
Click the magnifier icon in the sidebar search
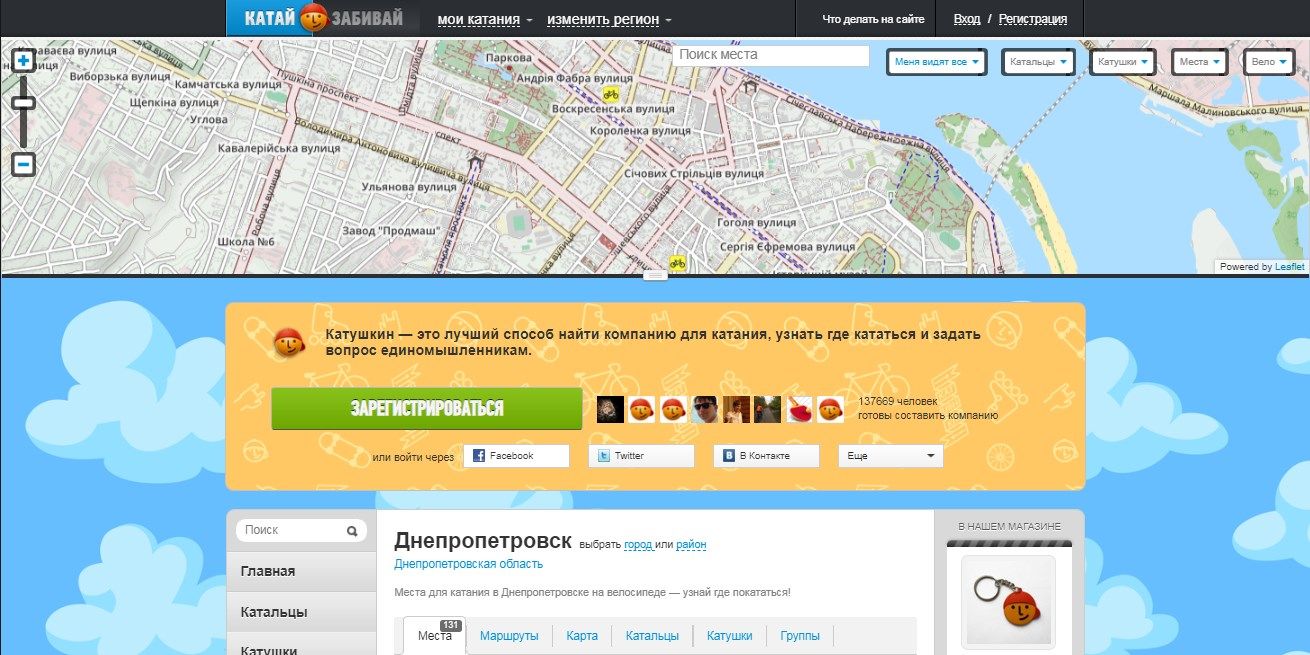click(352, 530)
